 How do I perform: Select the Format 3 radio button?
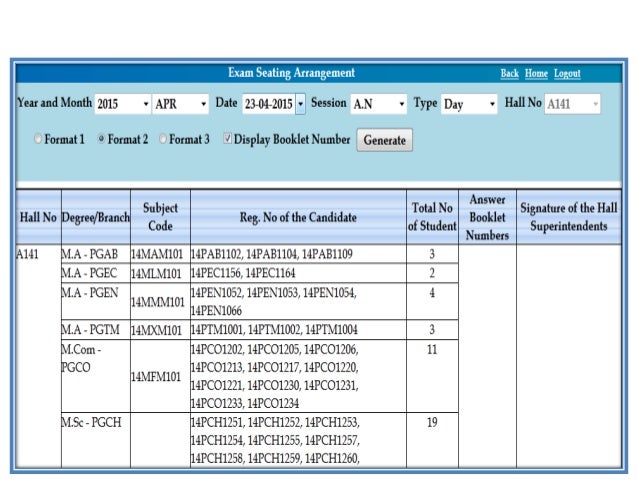163,139
